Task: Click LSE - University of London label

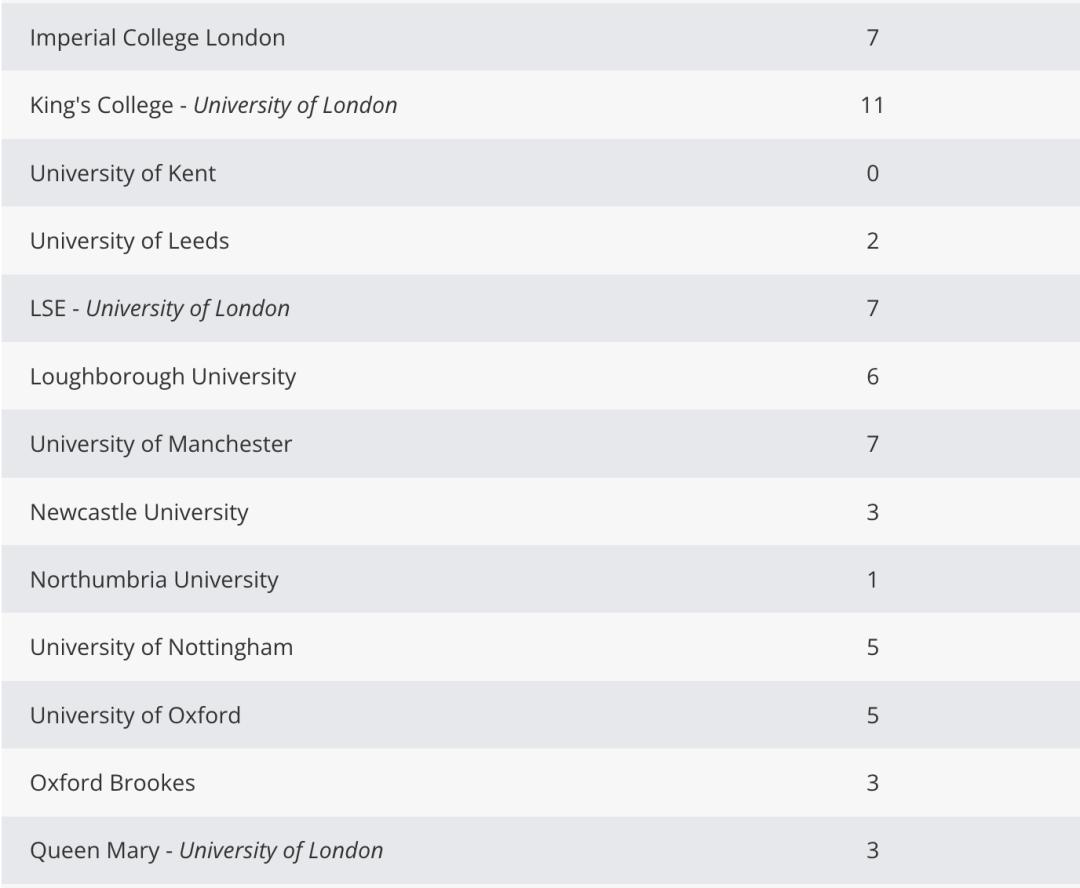Action: click(x=160, y=308)
